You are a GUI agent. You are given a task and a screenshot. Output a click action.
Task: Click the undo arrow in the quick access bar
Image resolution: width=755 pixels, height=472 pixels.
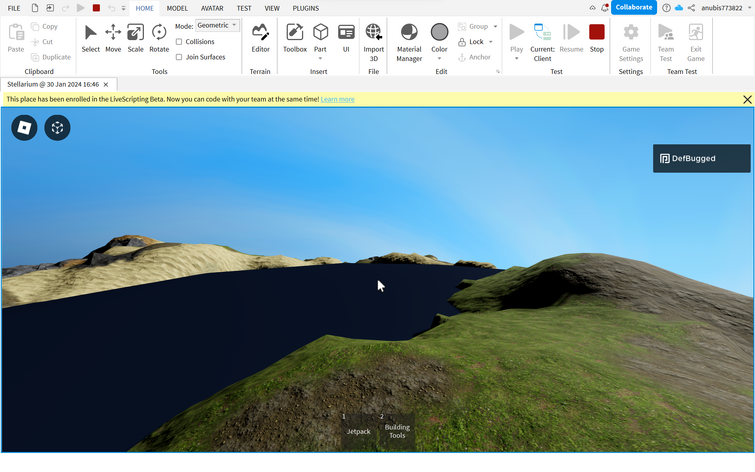(x=111, y=8)
